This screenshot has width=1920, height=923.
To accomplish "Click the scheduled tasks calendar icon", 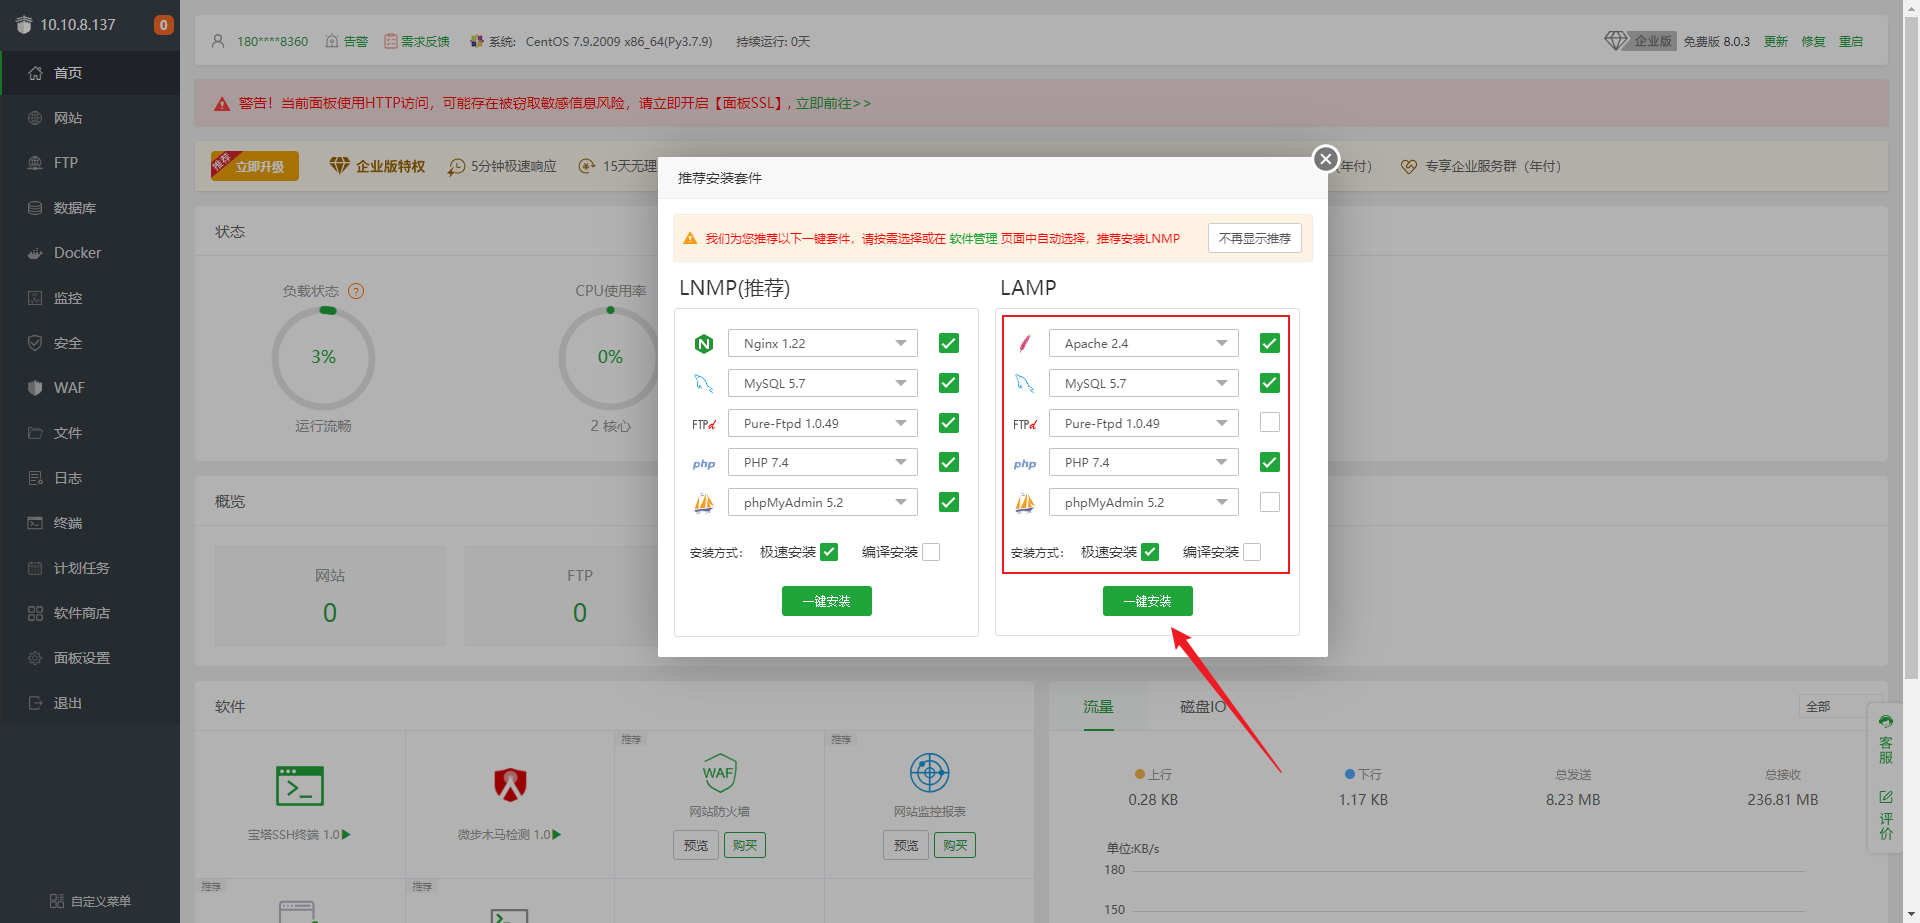I will pyautogui.click(x=35, y=568).
